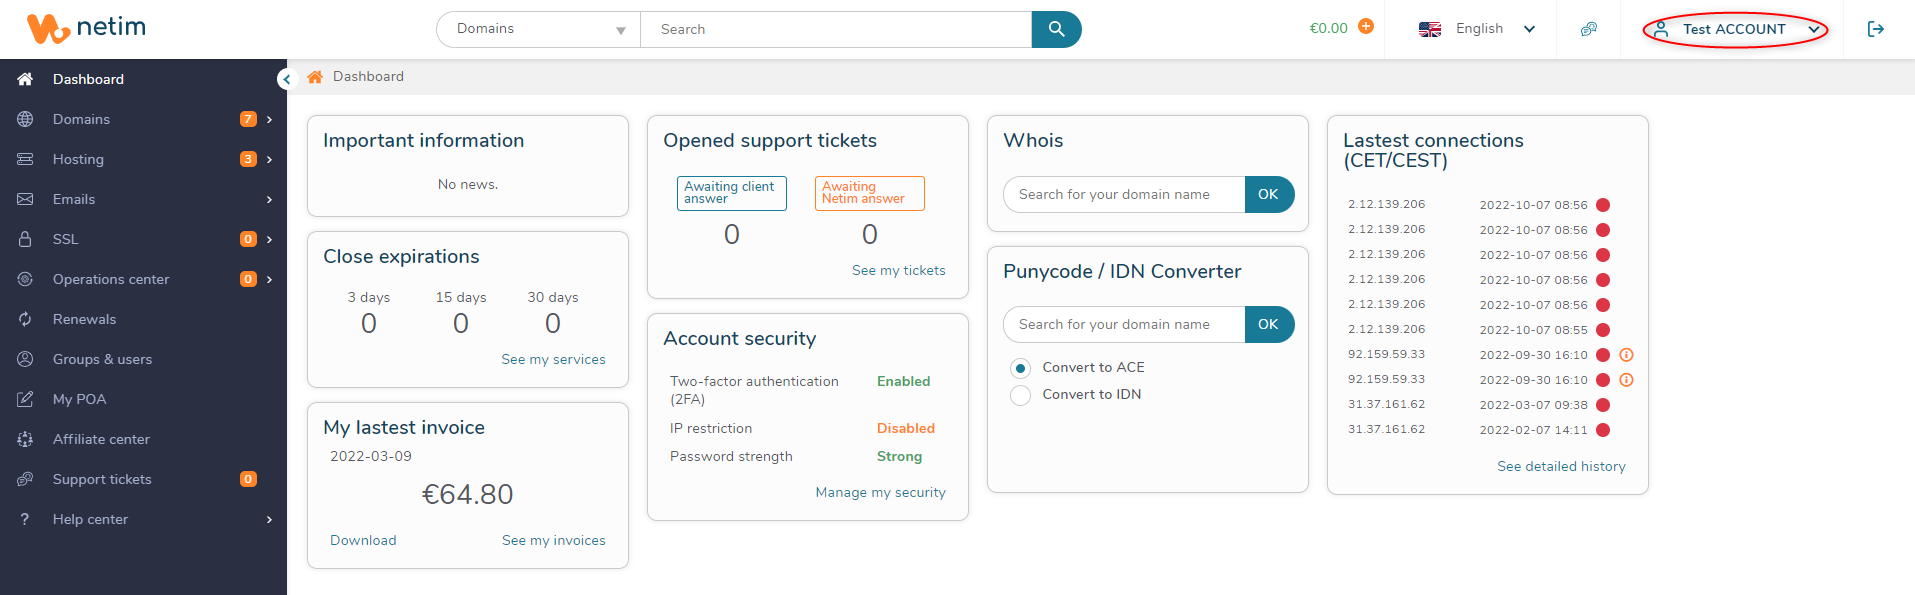Select Convert to ACE radio button

[1020, 368]
